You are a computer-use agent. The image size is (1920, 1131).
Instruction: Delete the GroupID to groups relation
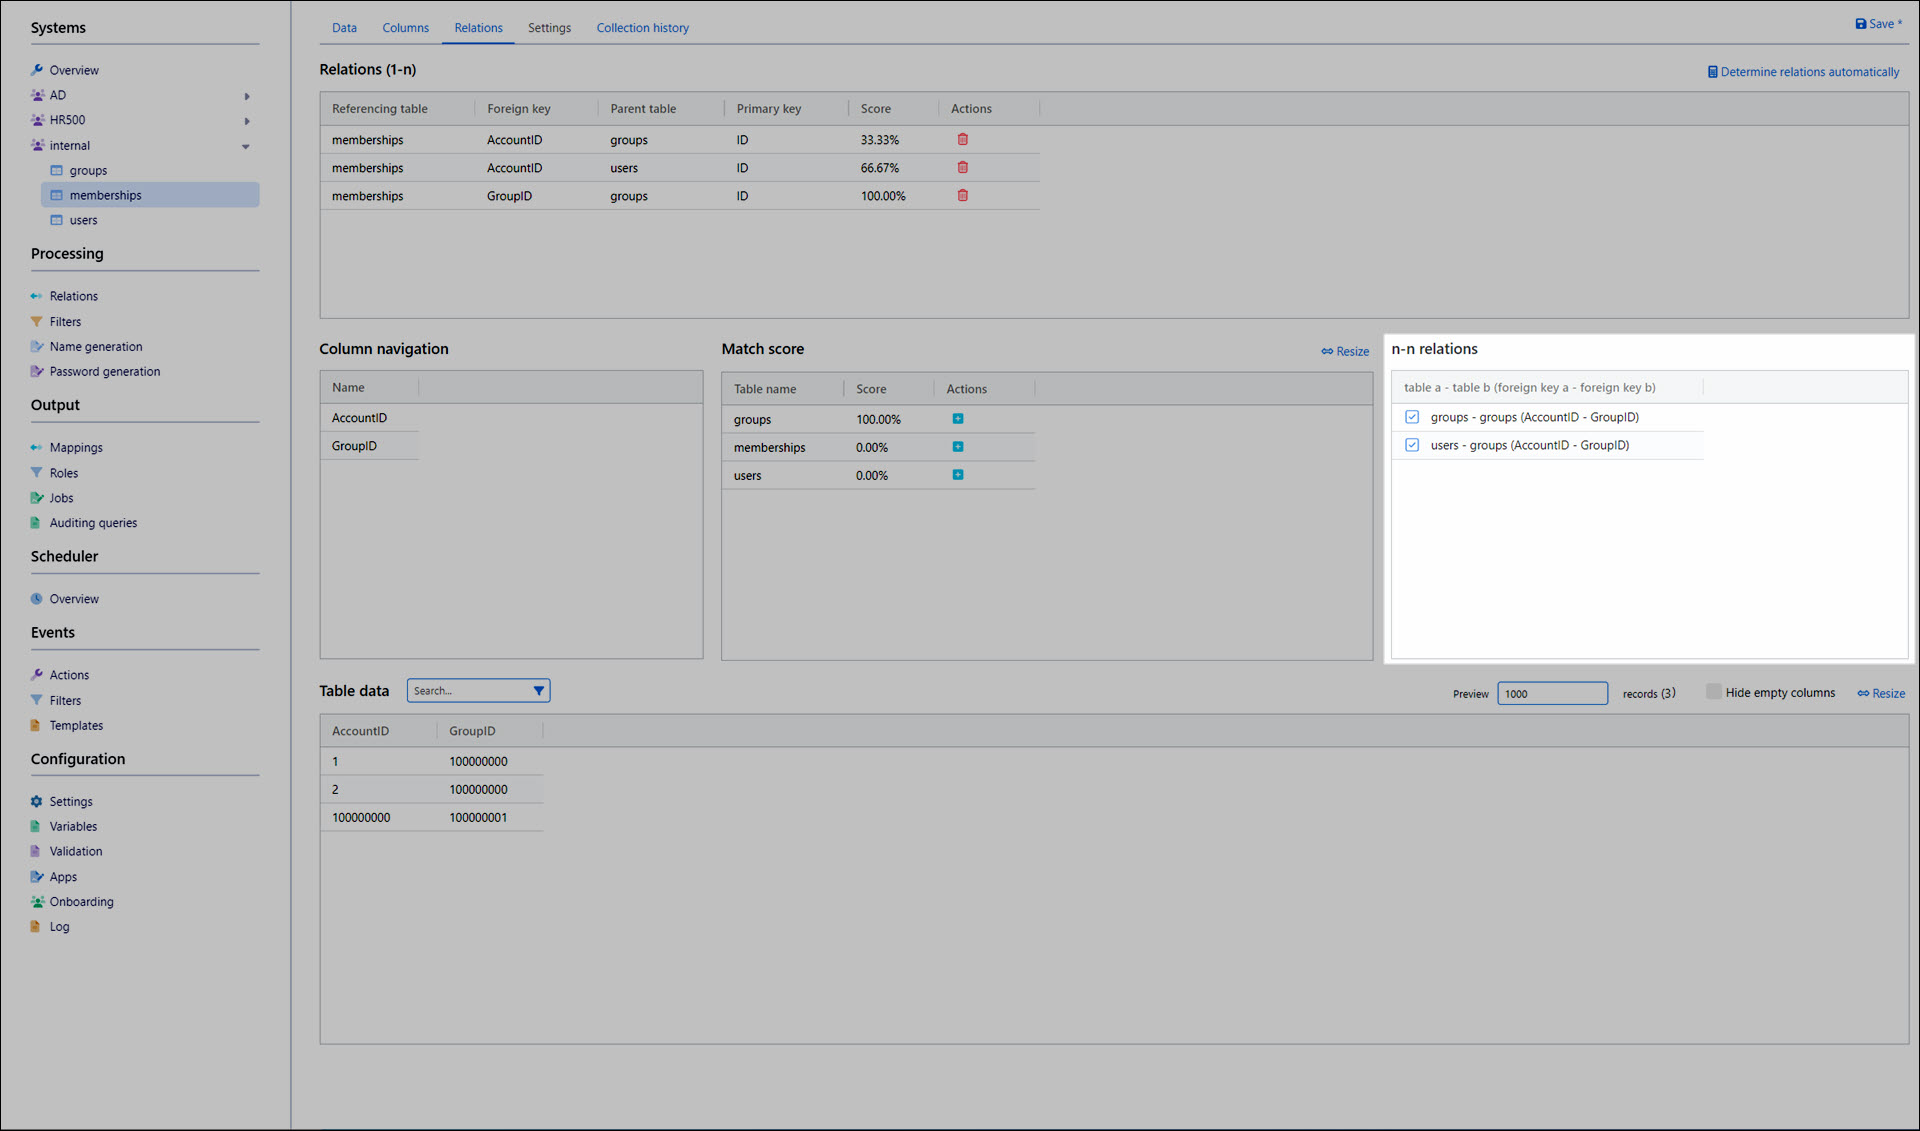(x=962, y=196)
